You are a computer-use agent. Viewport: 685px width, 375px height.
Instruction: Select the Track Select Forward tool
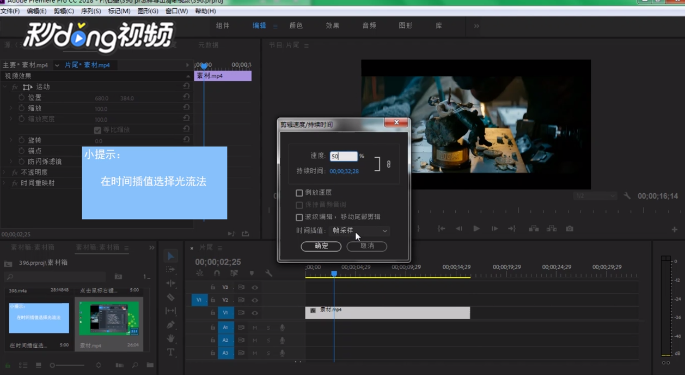tap(171, 269)
